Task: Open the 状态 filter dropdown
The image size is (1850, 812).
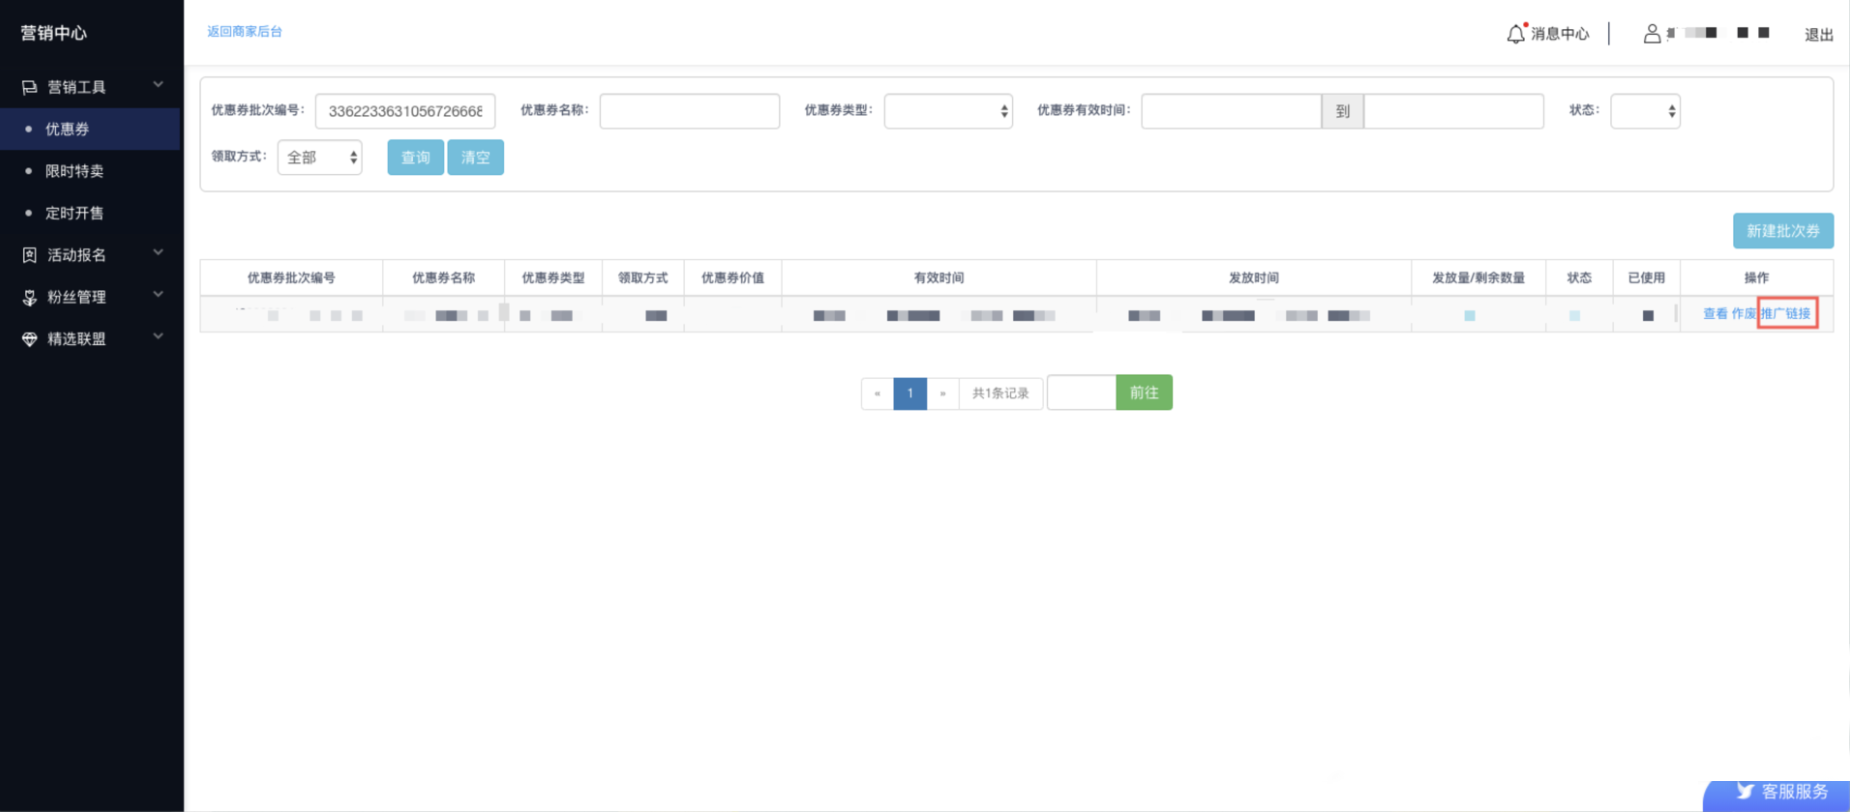Action: [1644, 111]
